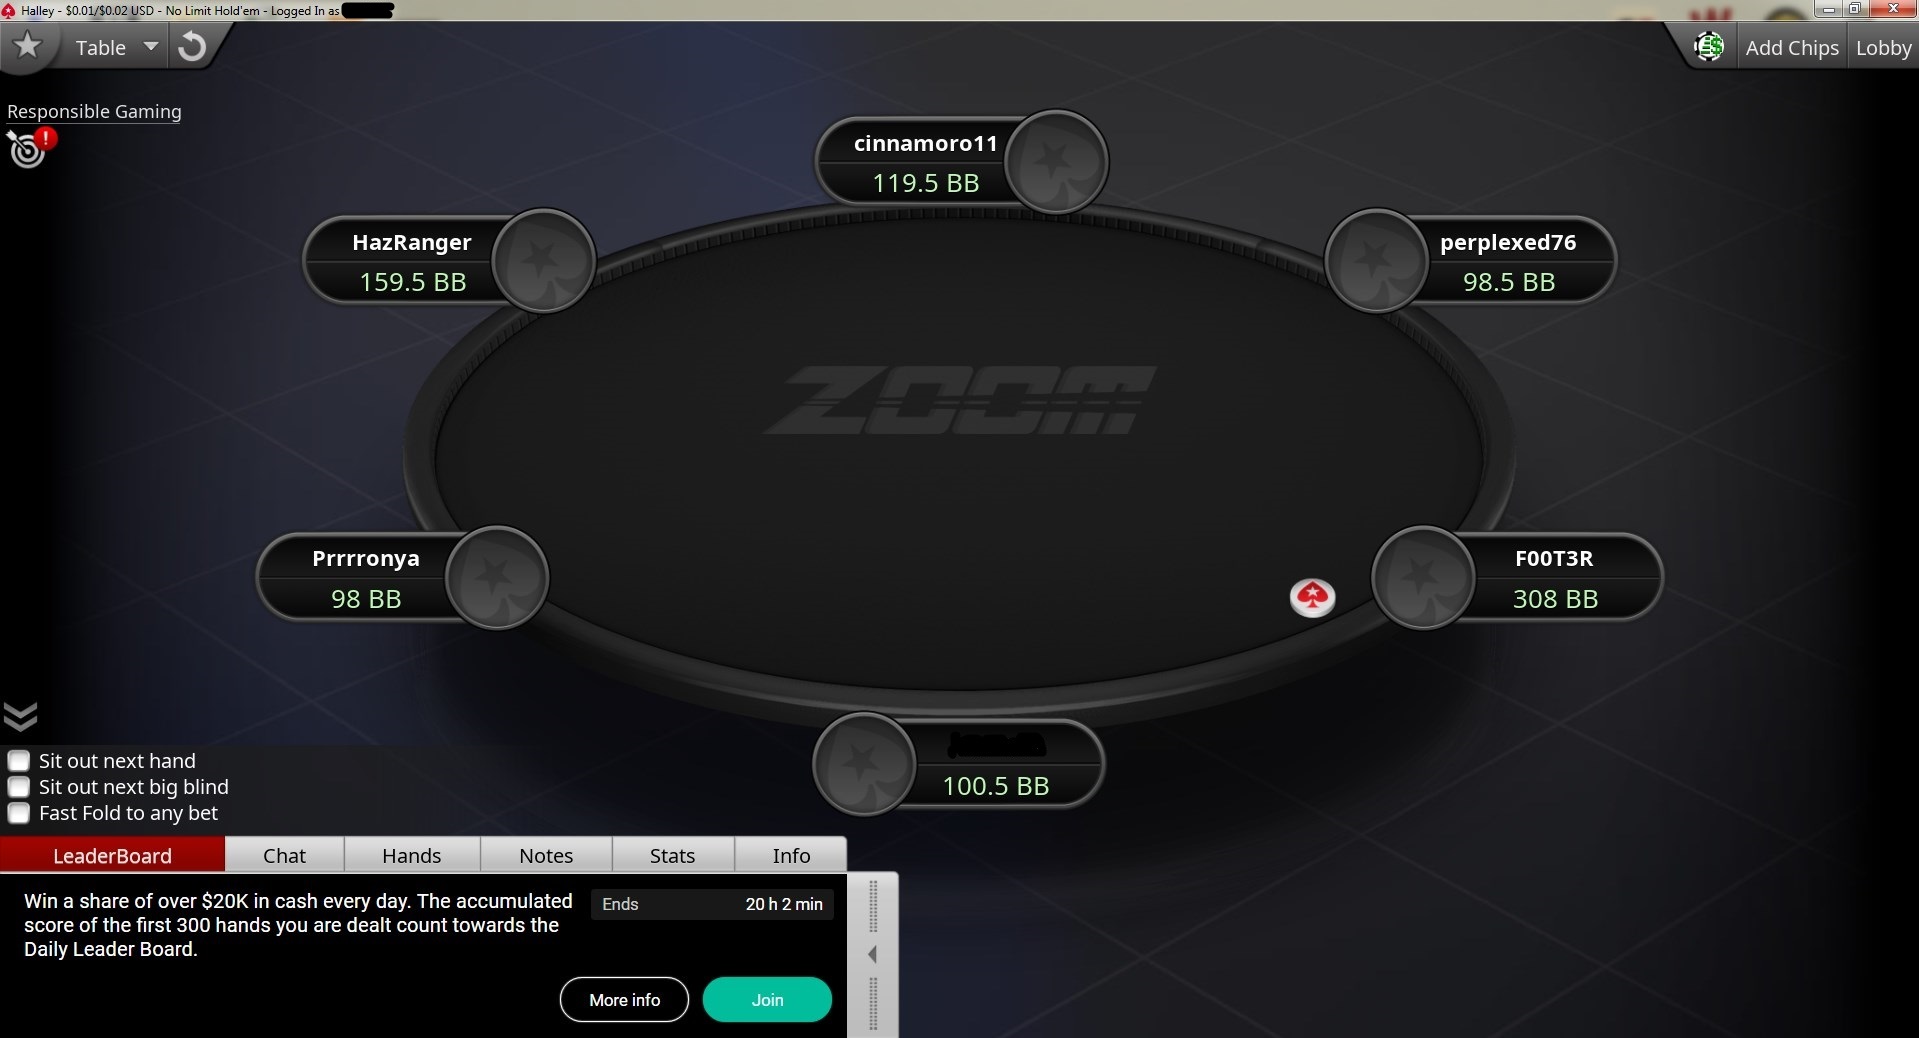1919x1038 pixels.
Task: Open the Stats tab
Action: [x=672, y=855]
